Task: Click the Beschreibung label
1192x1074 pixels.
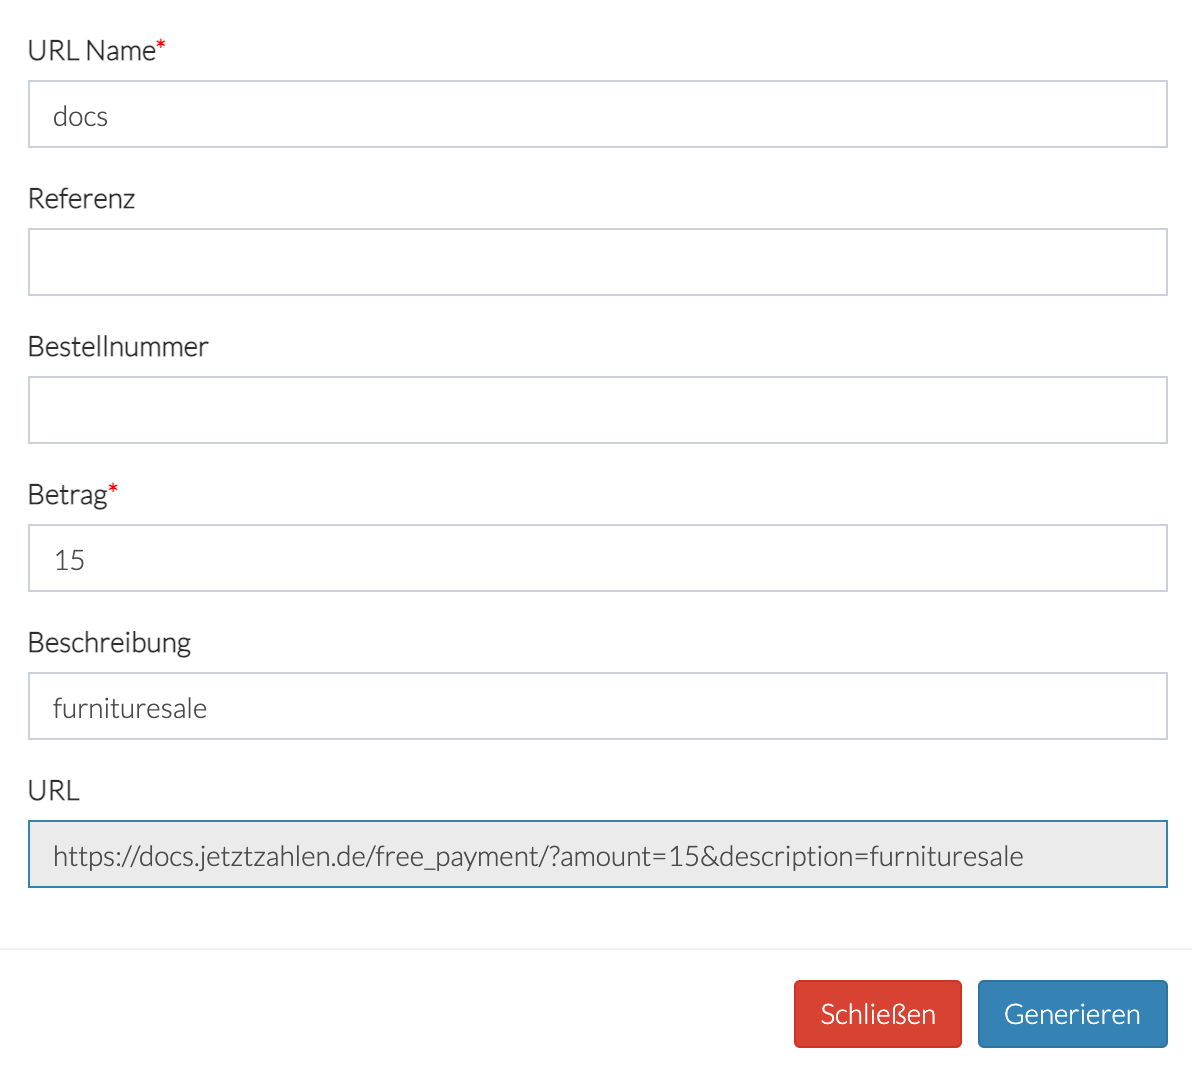Action: pos(109,643)
